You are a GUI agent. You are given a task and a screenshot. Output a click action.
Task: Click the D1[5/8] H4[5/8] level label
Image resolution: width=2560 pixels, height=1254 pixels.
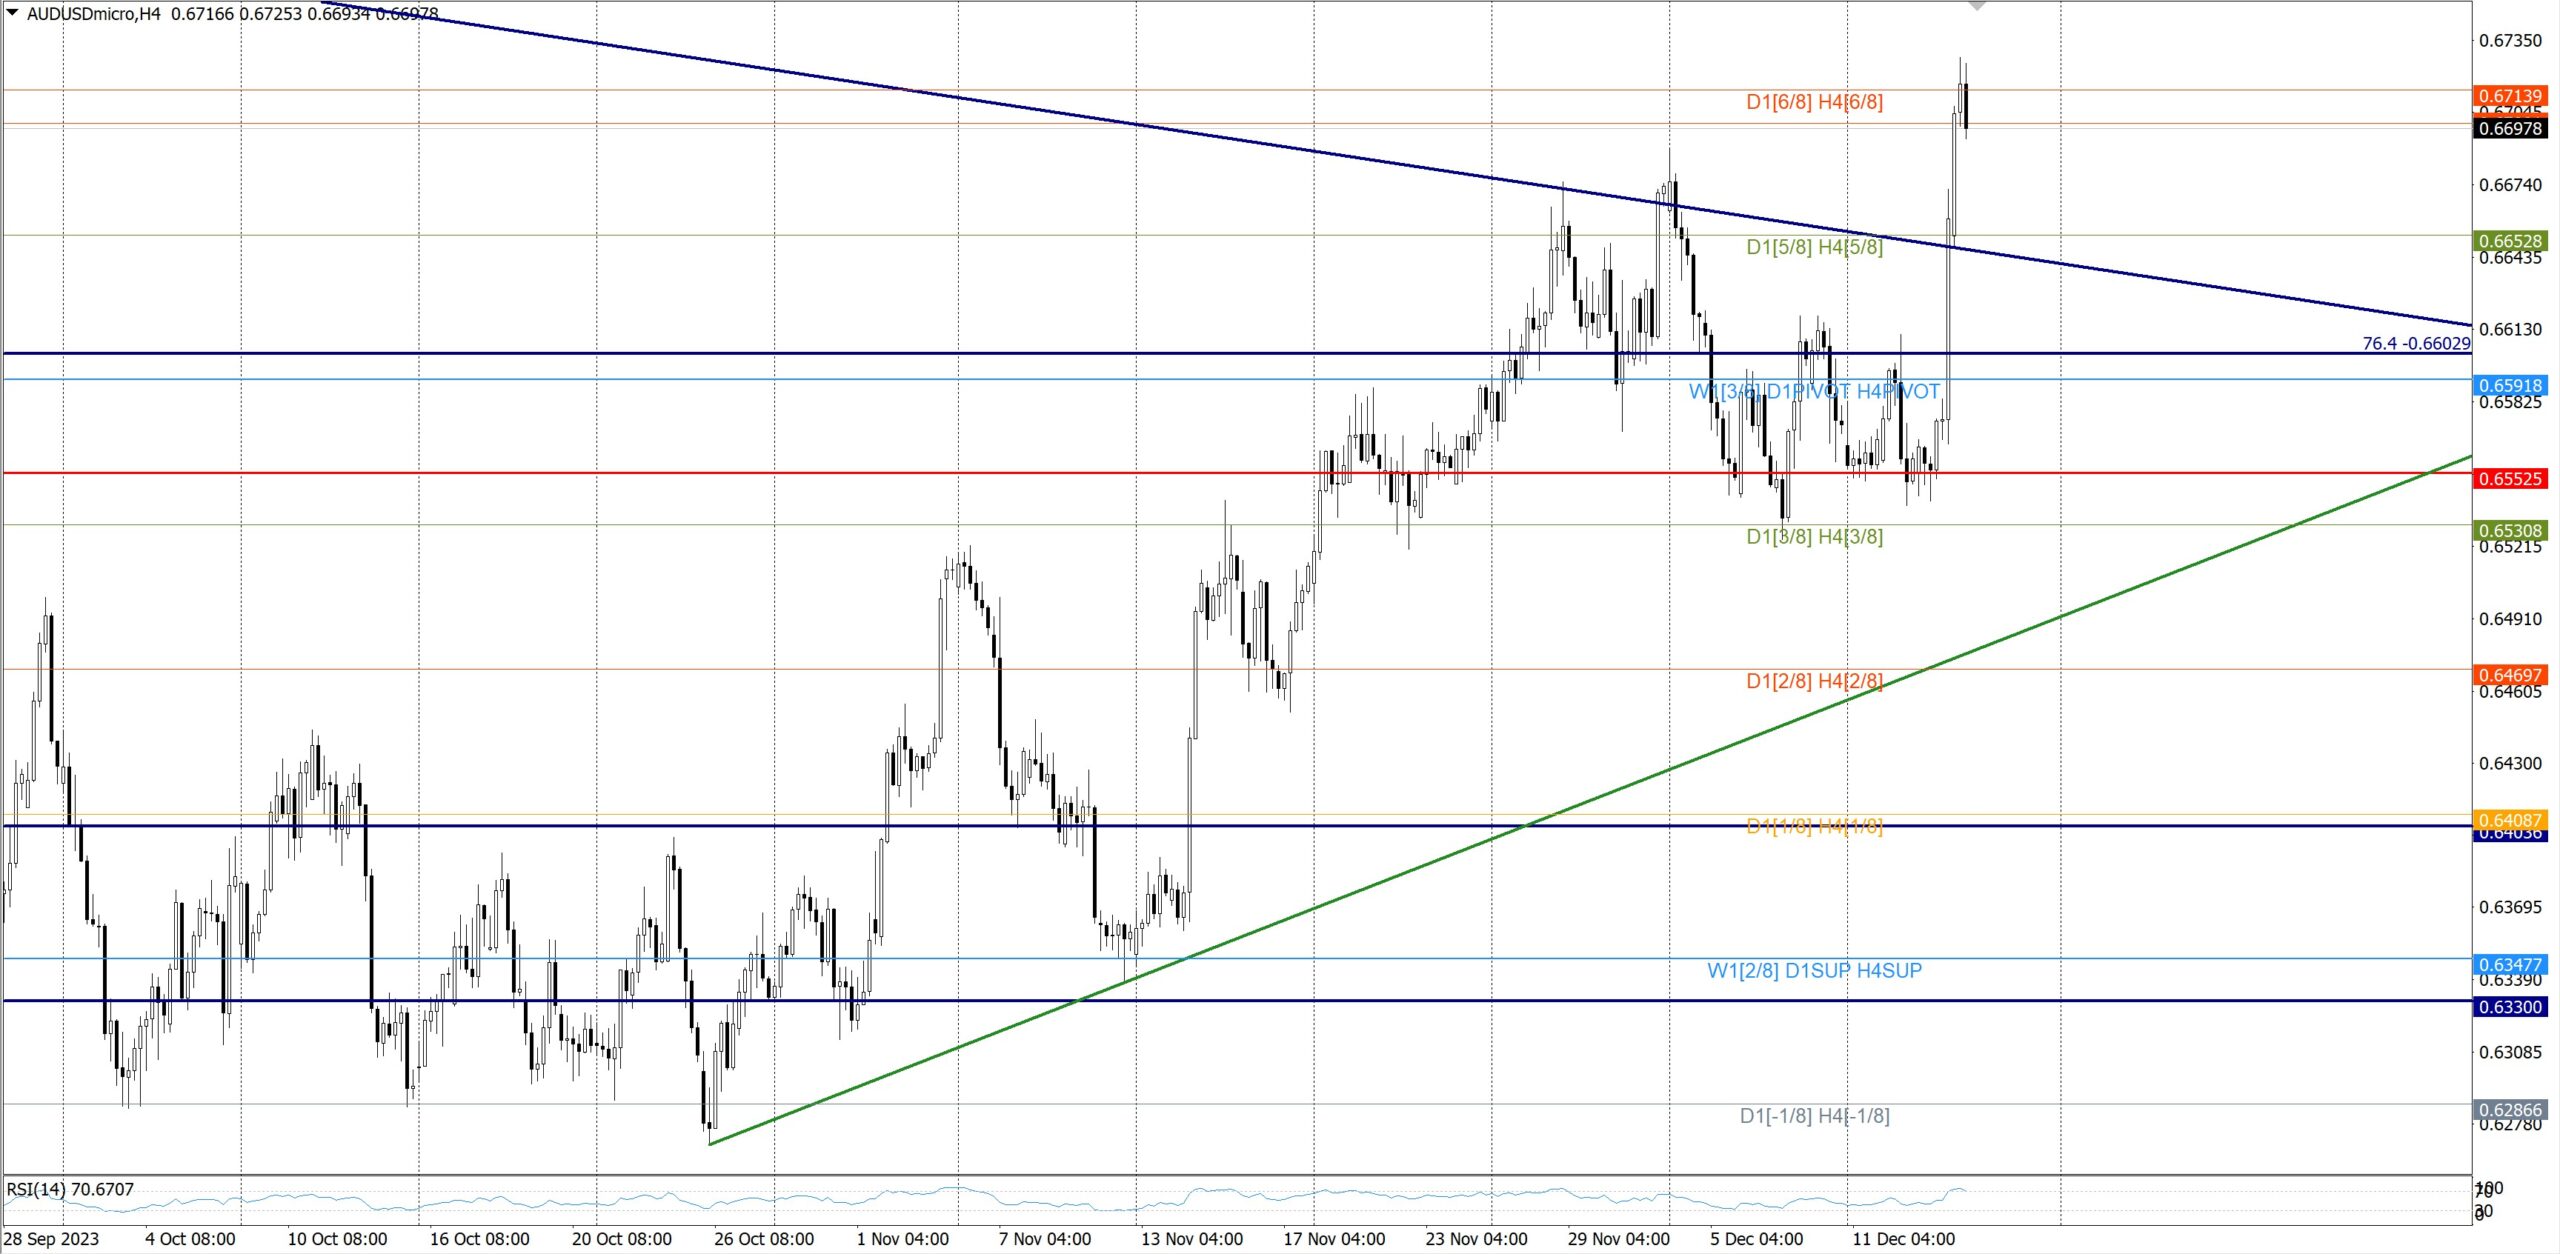pos(1814,247)
